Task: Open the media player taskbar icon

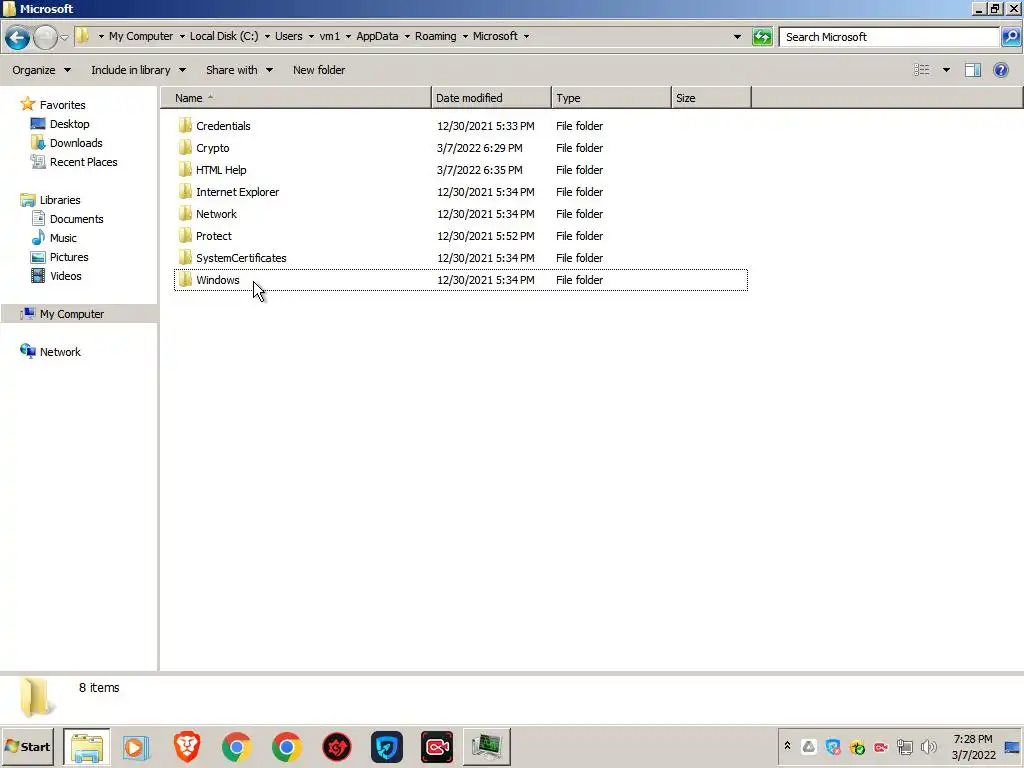Action: [136, 747]
